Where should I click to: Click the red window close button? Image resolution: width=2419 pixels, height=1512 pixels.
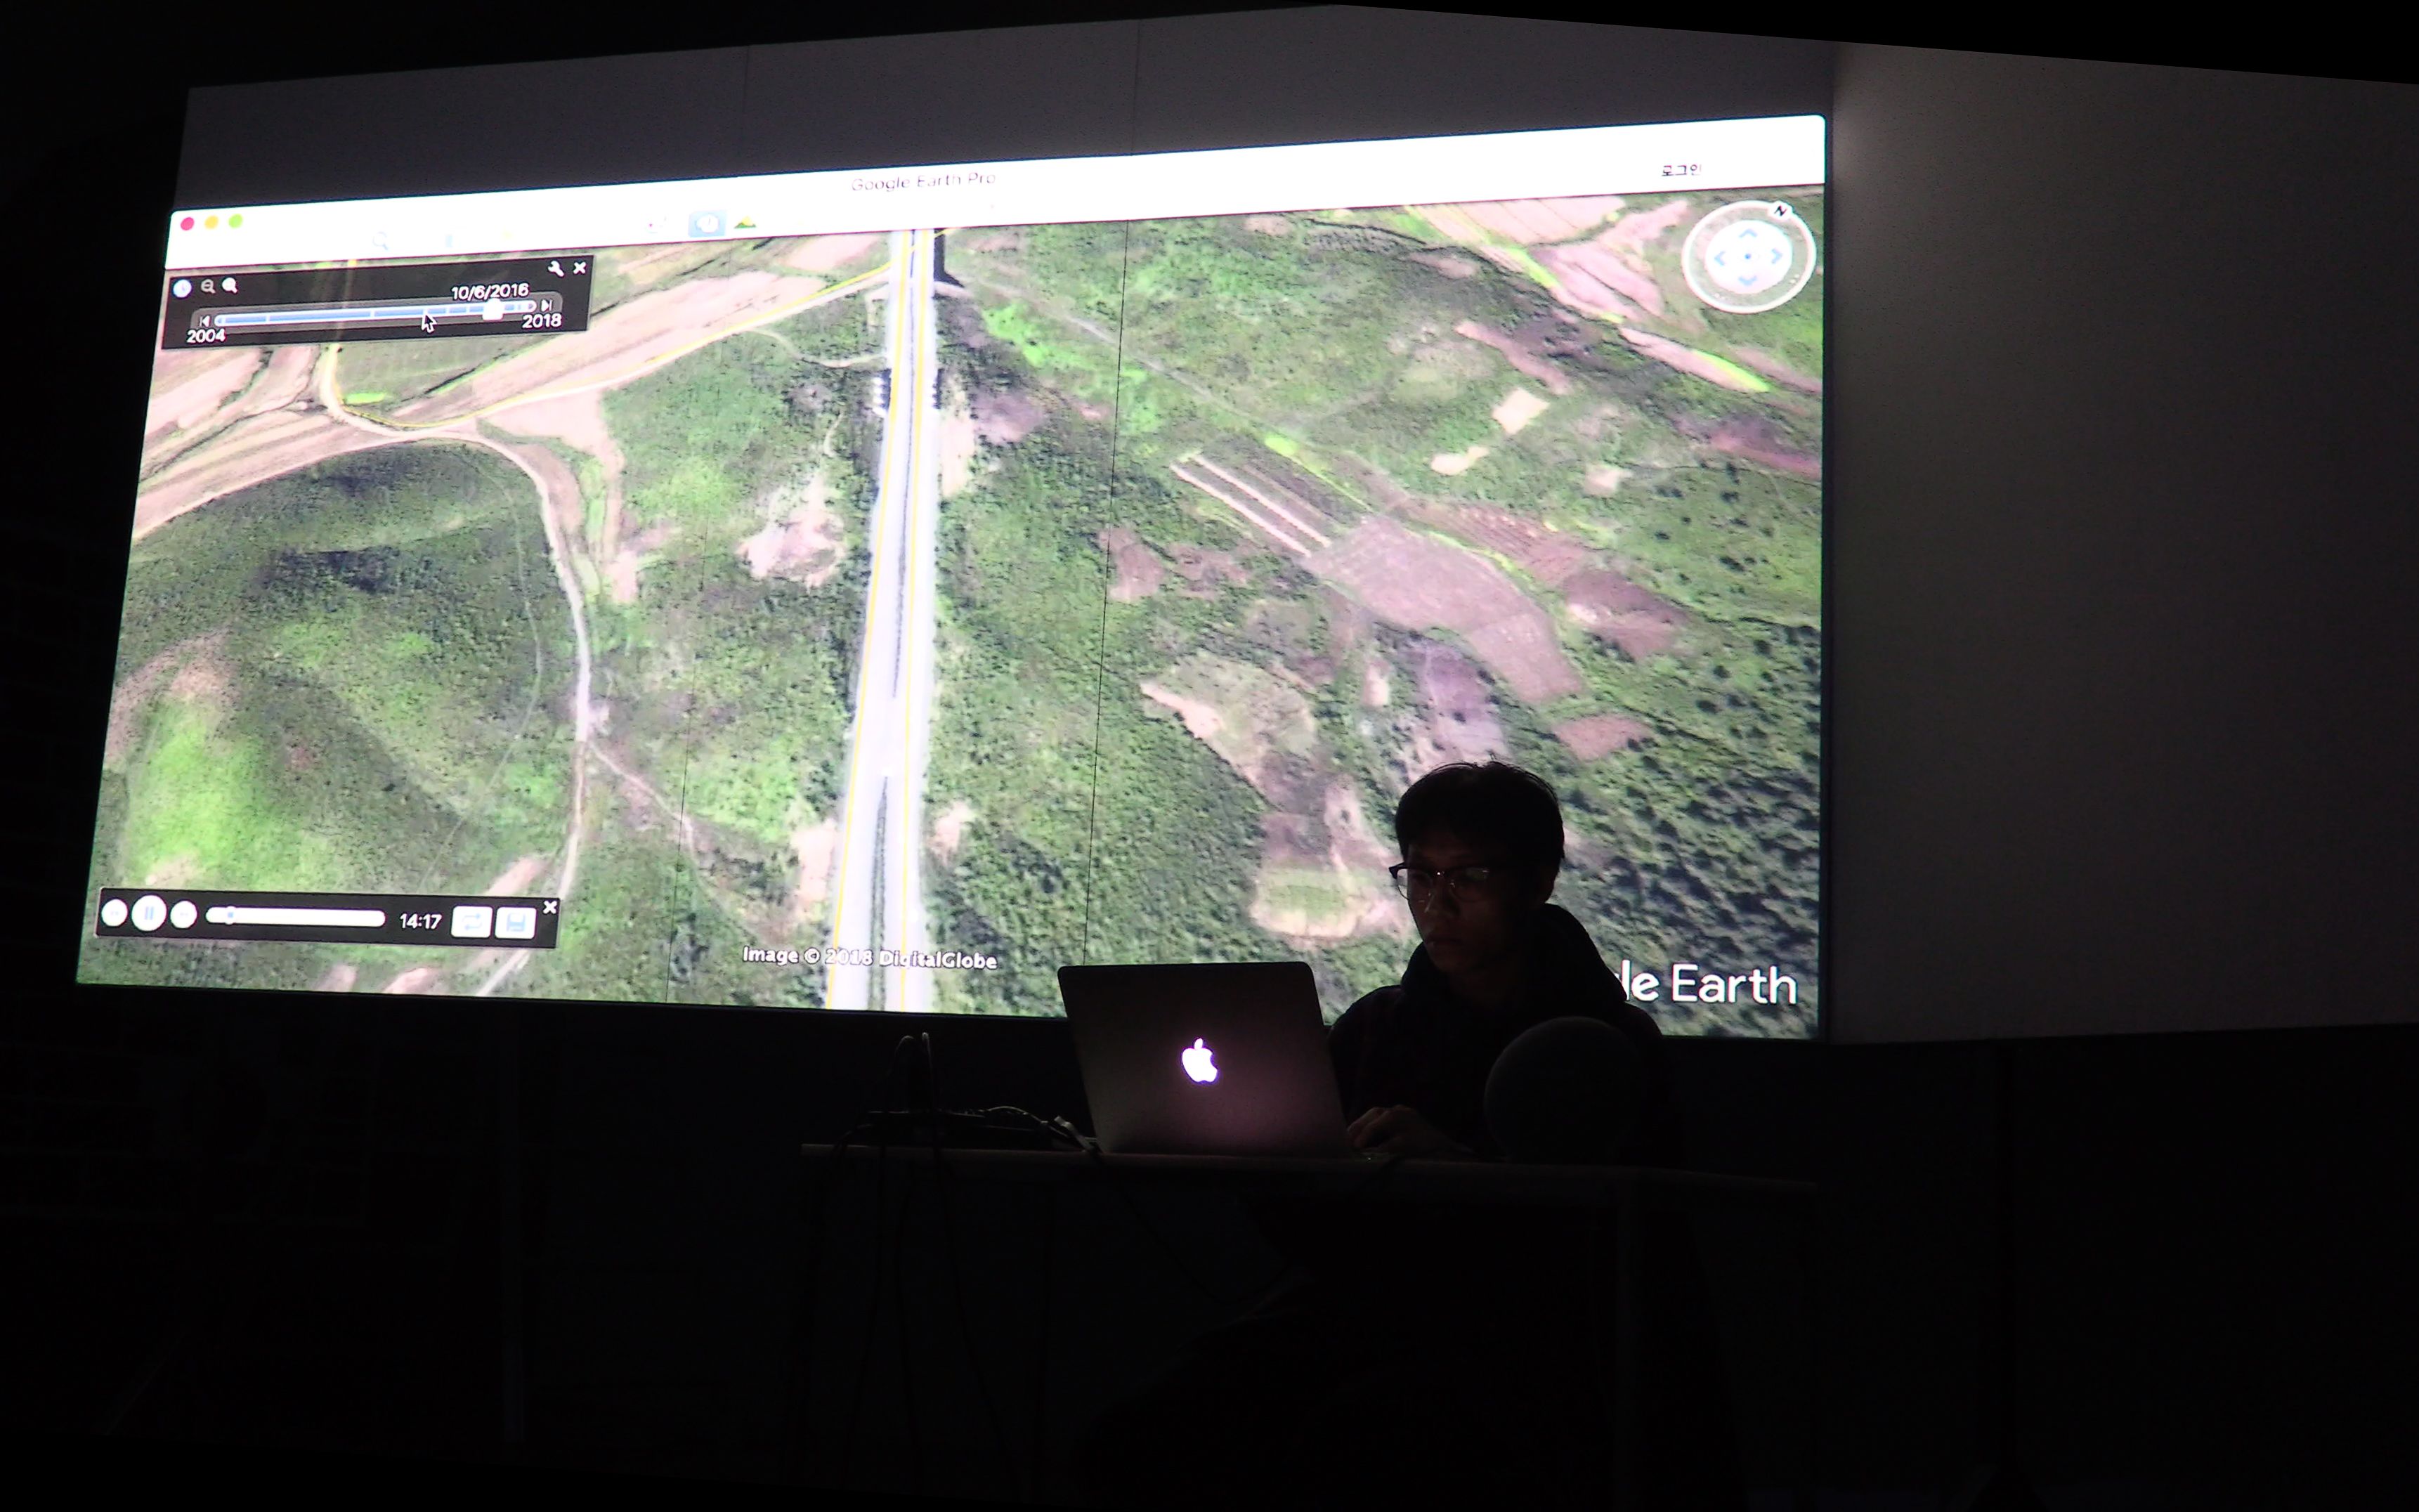(x=187, y=223)
